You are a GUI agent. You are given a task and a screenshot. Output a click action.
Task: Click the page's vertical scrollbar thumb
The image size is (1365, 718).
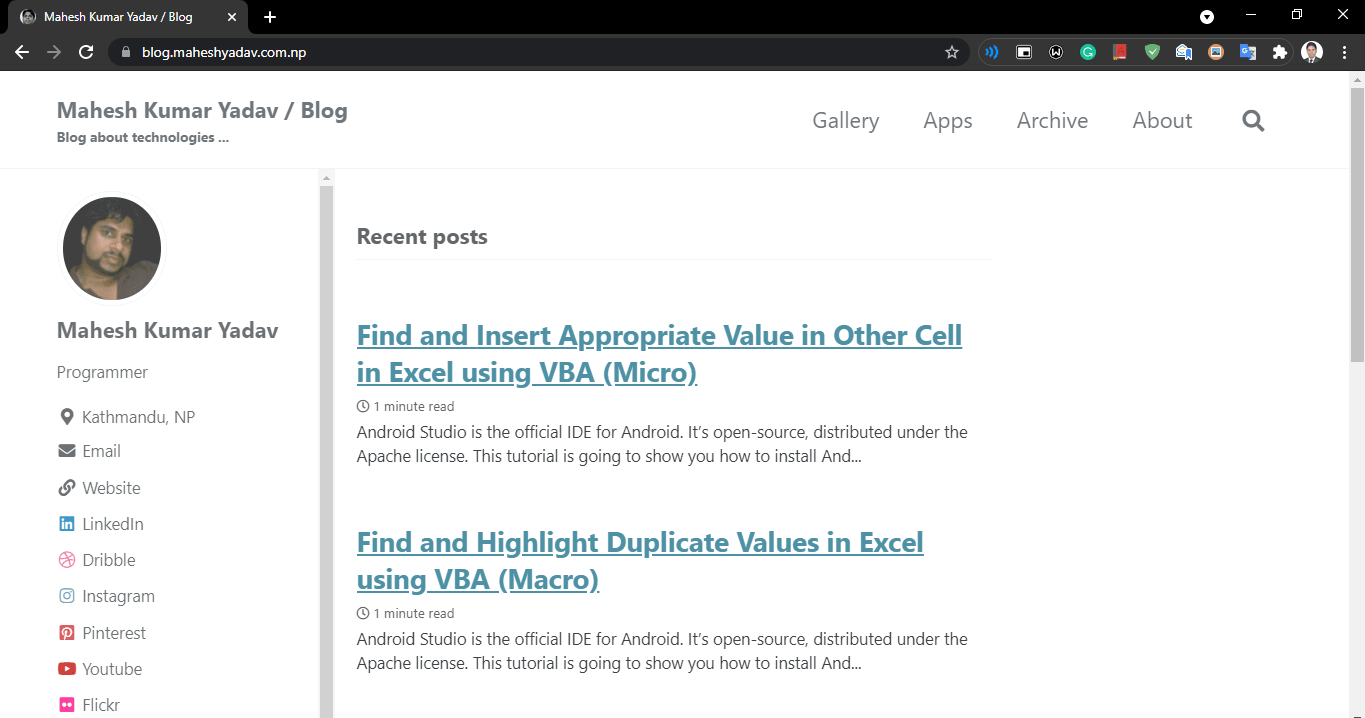[1357, 225]
